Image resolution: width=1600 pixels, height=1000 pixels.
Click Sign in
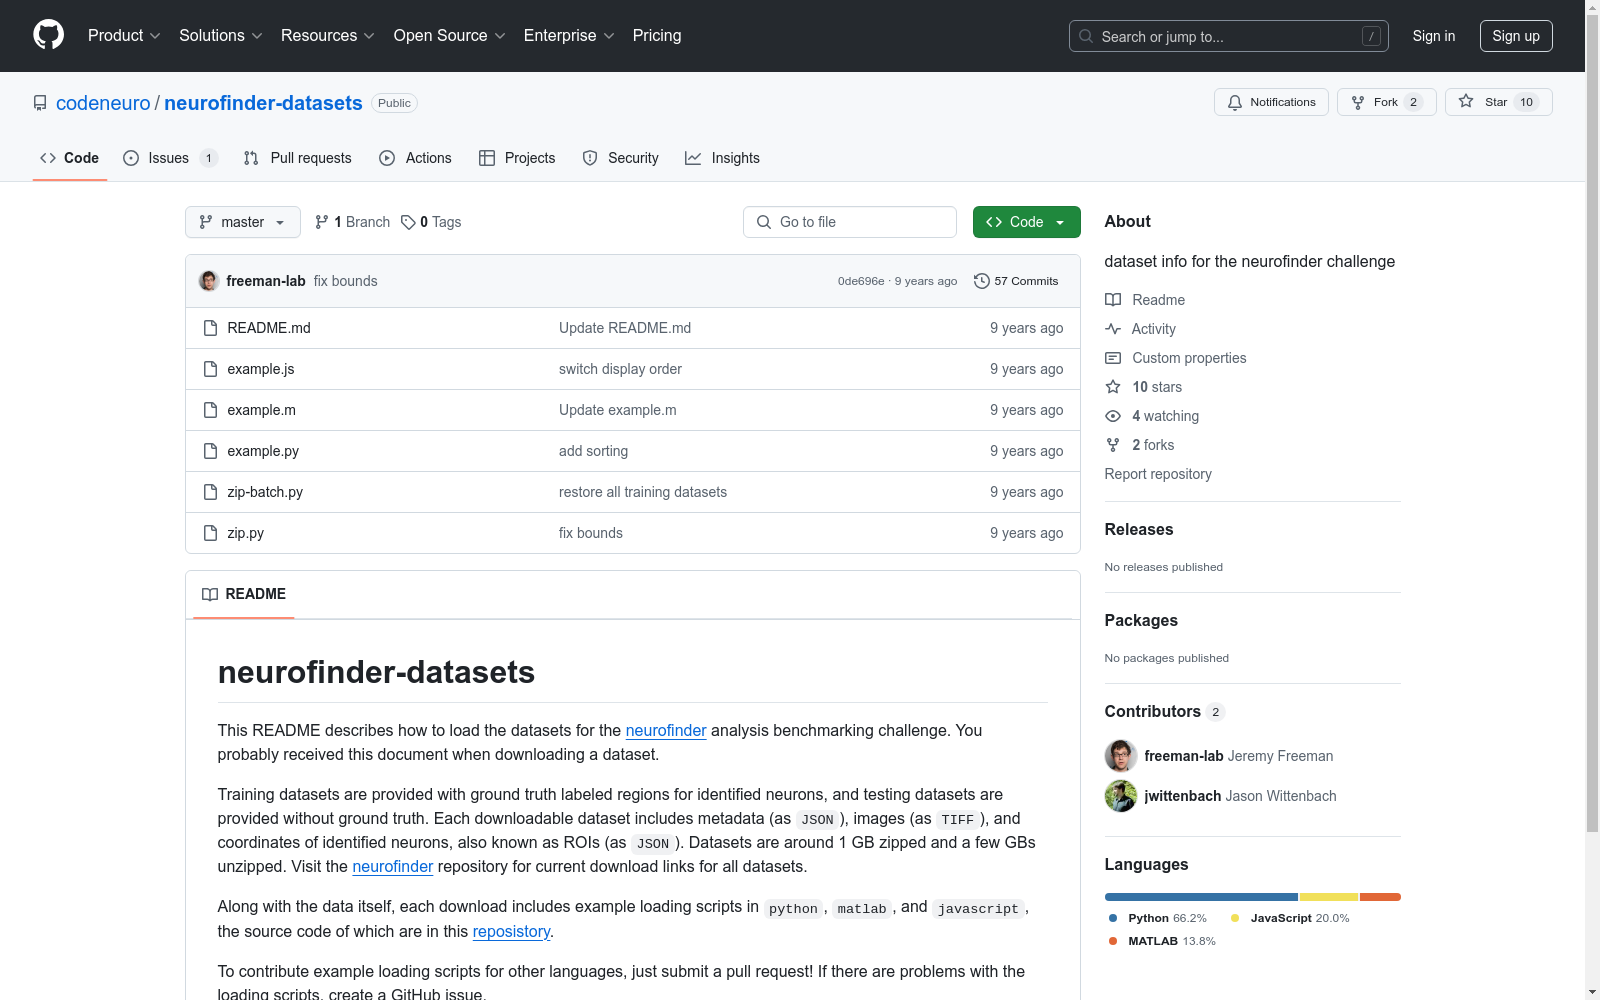(x=1434, y=36)
